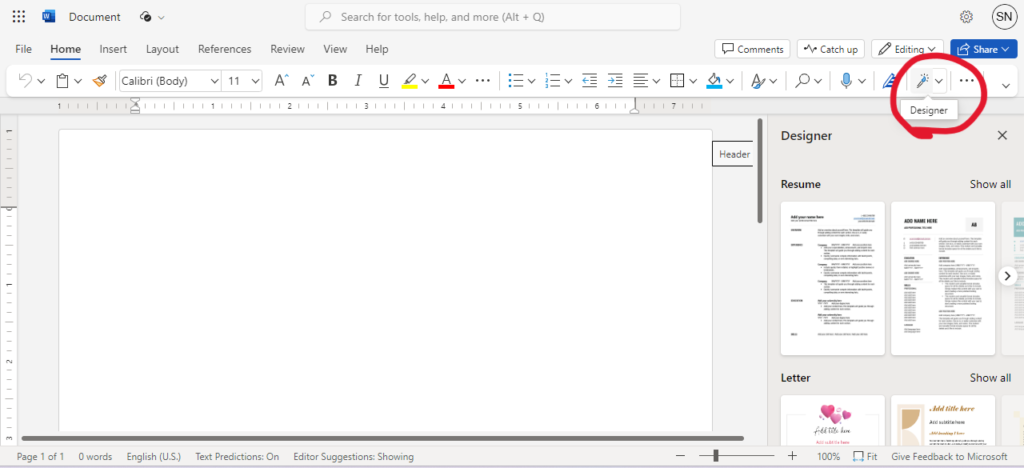Open the Editing mode dropdown
The height and width of the screenshot is (468, 1024).
tap(907, 49)
